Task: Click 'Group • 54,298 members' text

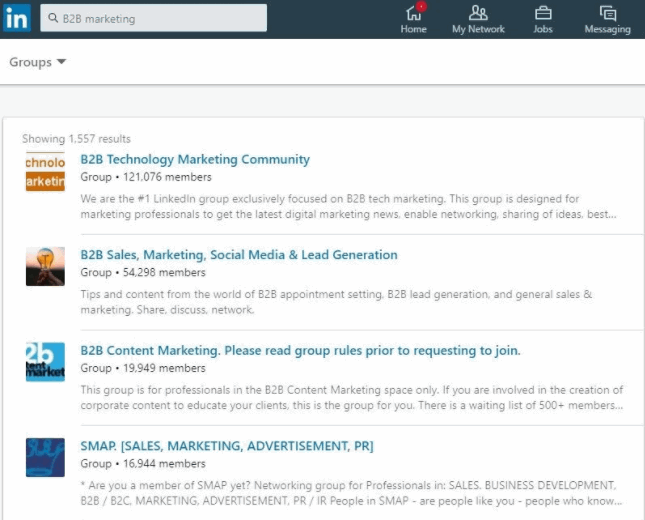Action: click(x=143, y=272)
